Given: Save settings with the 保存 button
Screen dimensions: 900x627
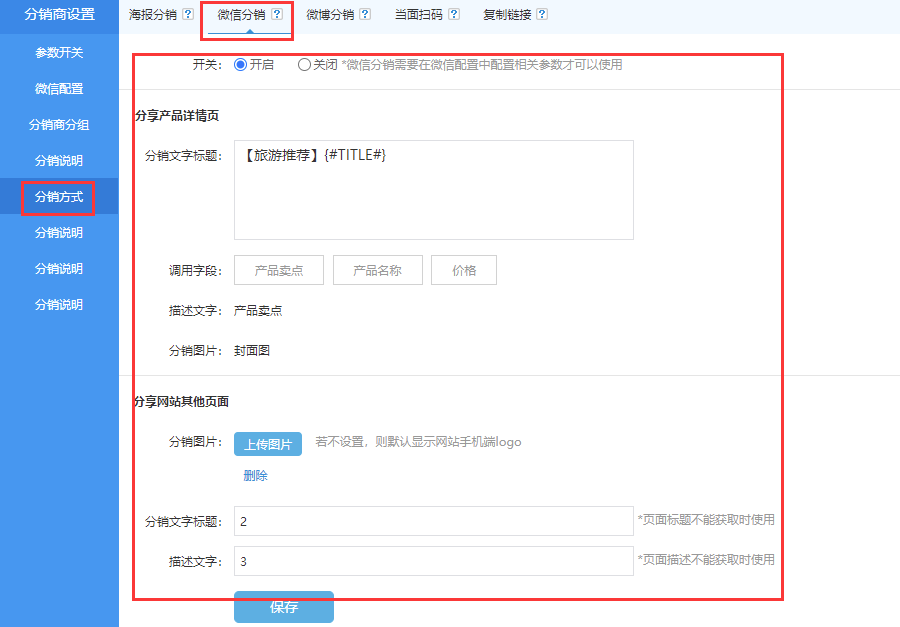Looking at the screenshot, I should (284, 607).
